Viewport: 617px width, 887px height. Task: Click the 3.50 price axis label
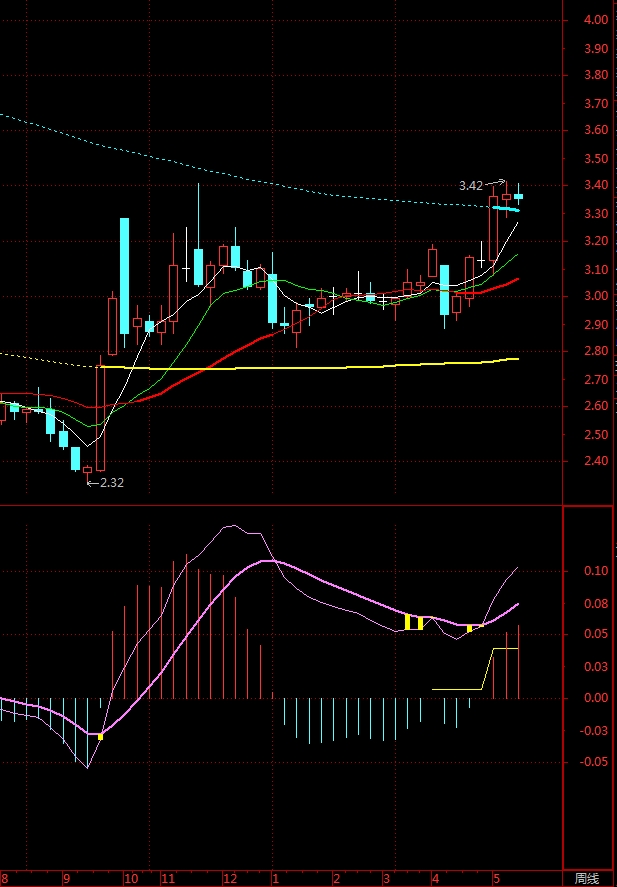pos(596,159)
